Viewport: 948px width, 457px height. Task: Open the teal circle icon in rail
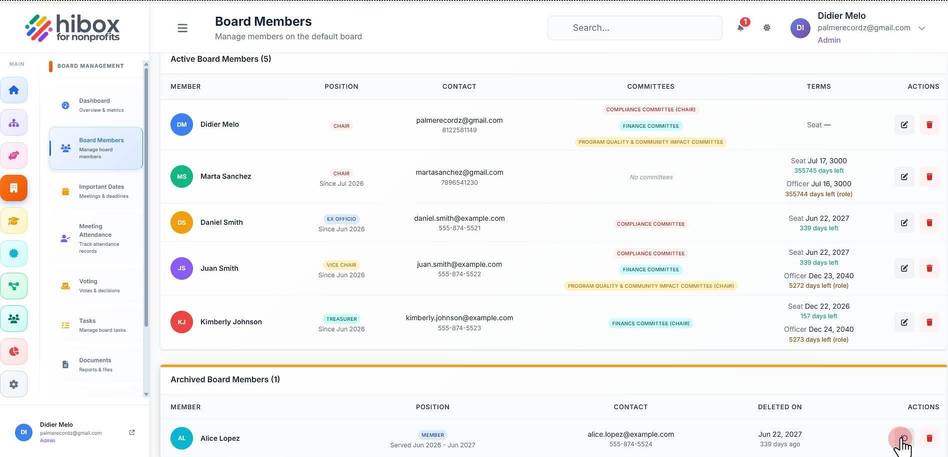[14, 253]
